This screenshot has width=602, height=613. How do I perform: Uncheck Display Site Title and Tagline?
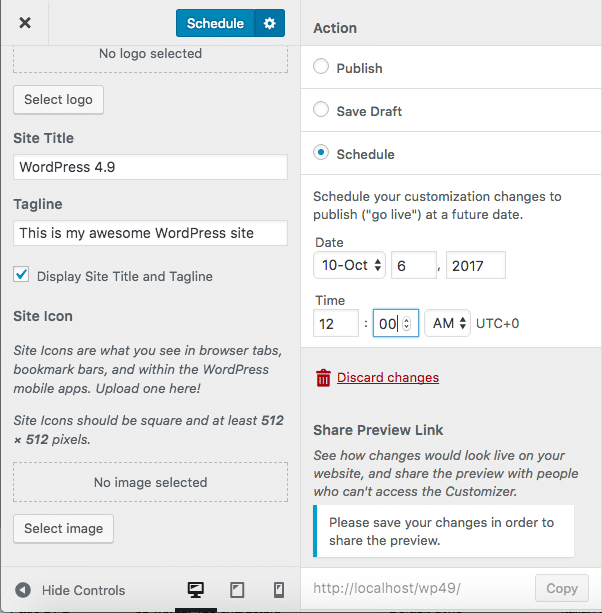click(x=21, y=275)
